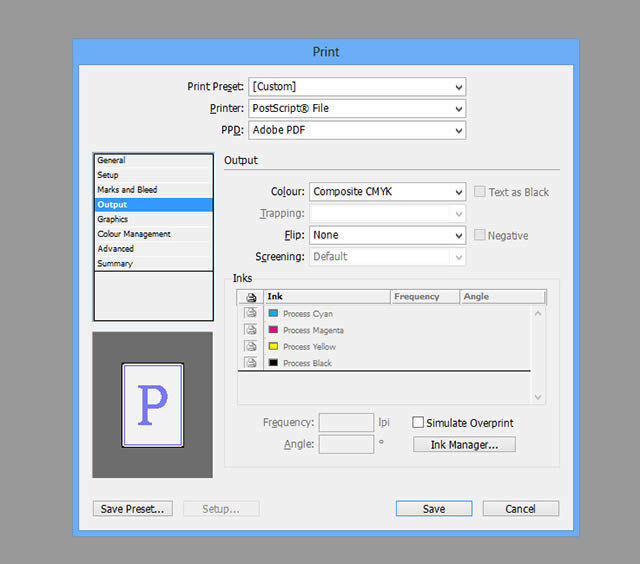Open the Trapping dropdown
Image resolution: width=640 pixels, height=564 pixels.
coord(387,213)
